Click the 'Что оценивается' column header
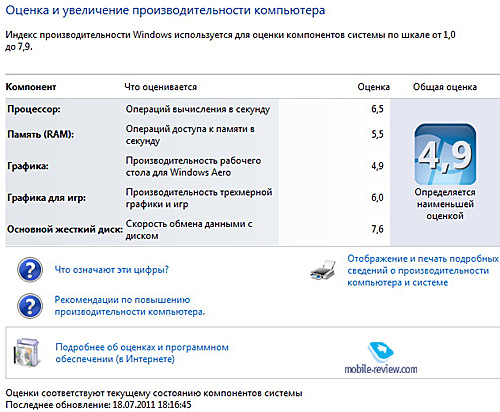Screen dimensions: 500x412 coord(161,87)
